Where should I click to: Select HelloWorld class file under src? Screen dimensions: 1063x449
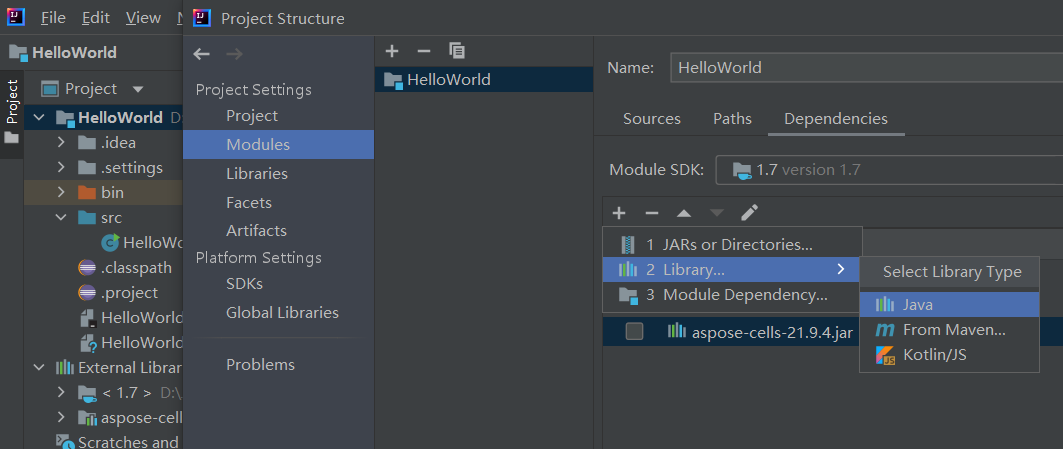[142, 243]
